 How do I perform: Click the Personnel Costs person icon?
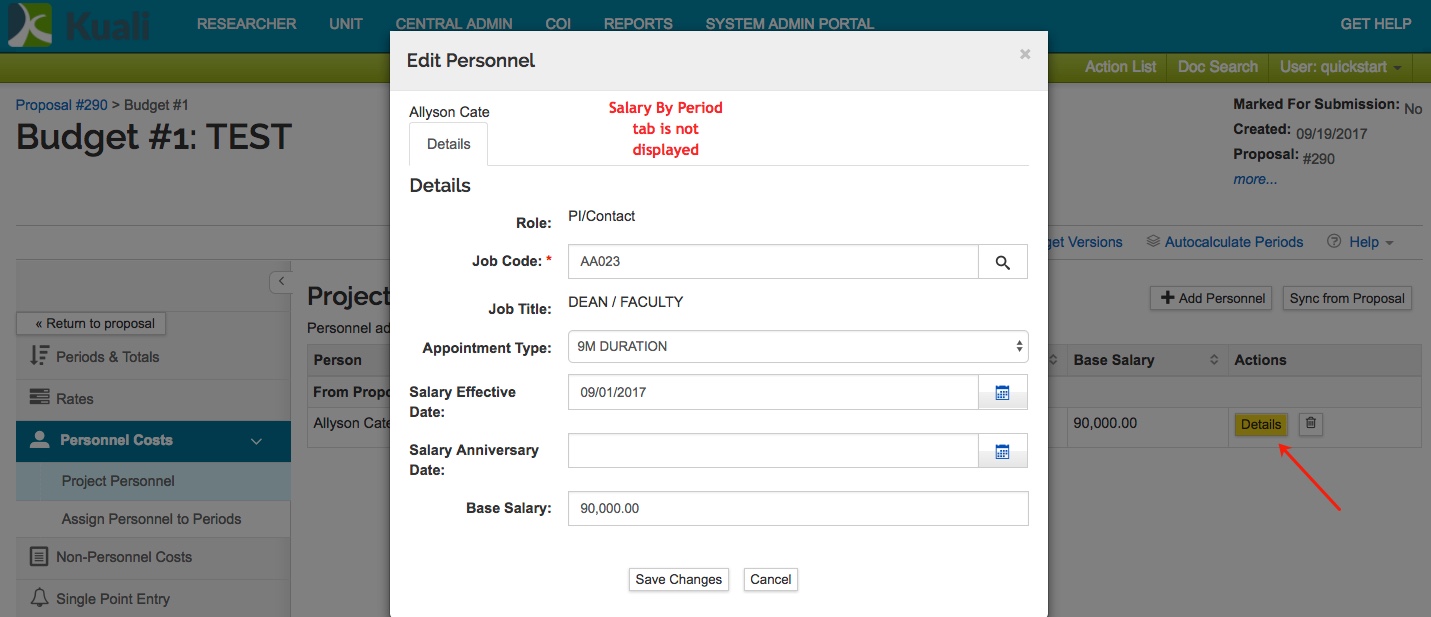click(40, 440)
